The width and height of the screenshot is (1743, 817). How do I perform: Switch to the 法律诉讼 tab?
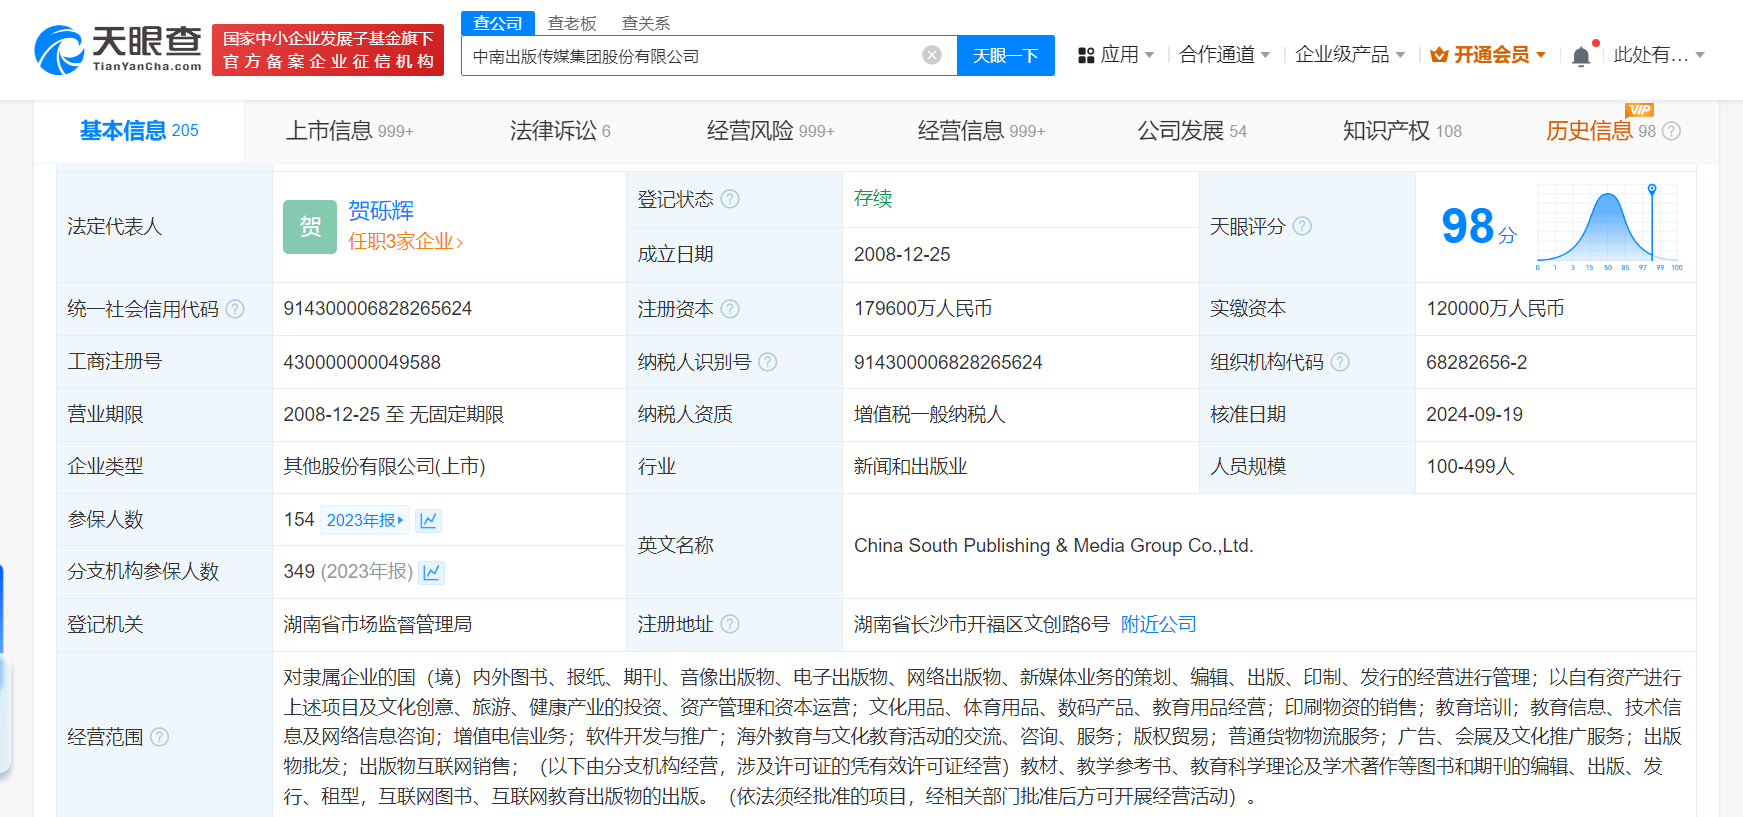click(559, 131)
